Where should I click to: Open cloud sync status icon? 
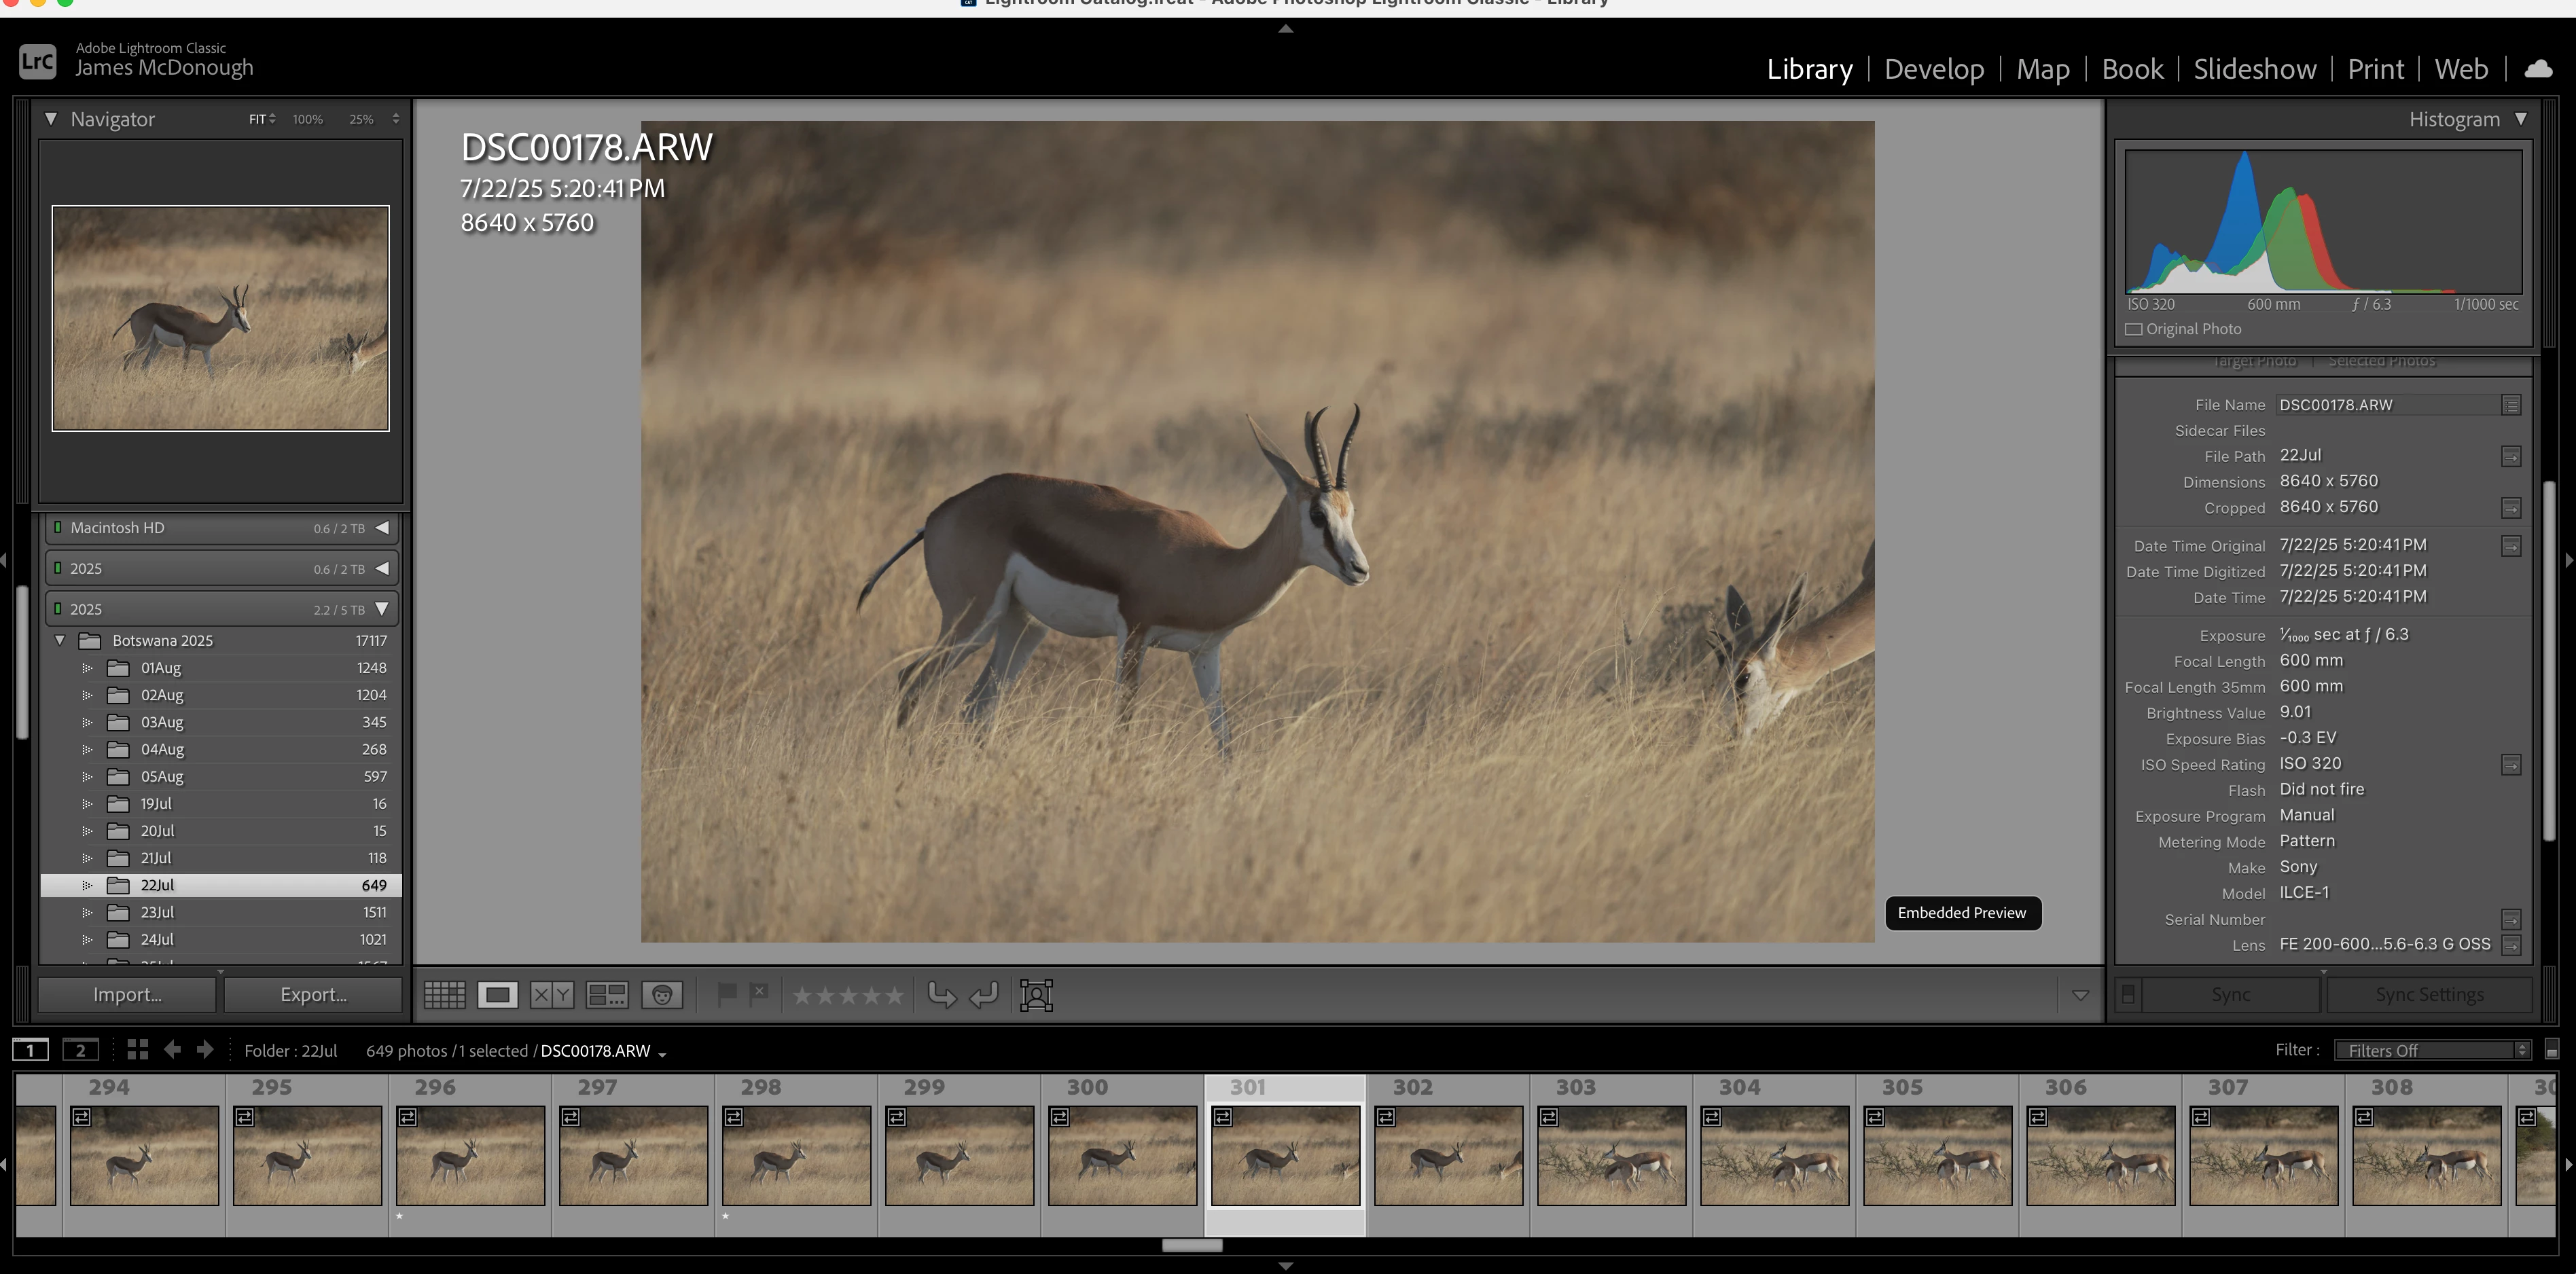(2538, 69)
